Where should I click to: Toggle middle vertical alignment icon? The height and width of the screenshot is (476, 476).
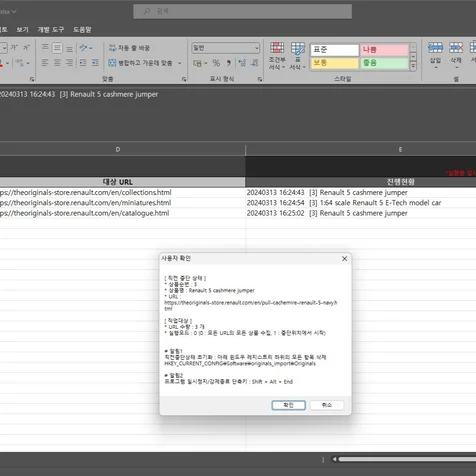click(57, 48)
